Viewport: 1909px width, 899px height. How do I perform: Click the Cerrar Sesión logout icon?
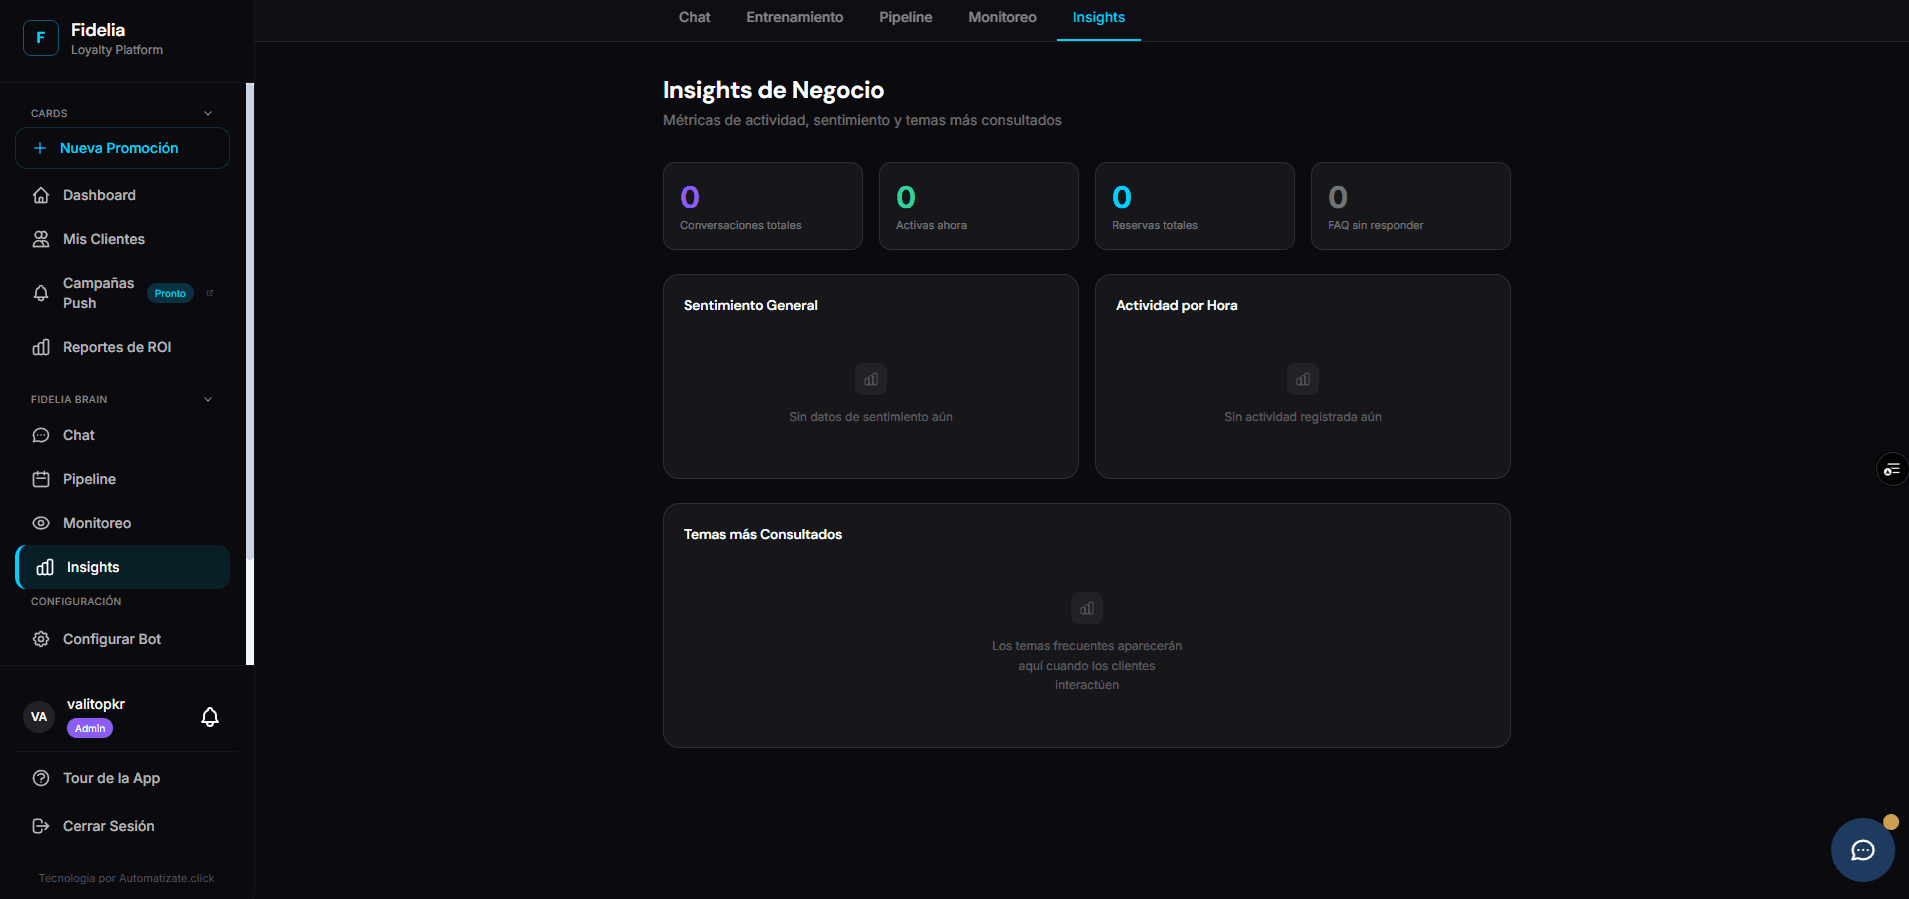pos(41,826)
